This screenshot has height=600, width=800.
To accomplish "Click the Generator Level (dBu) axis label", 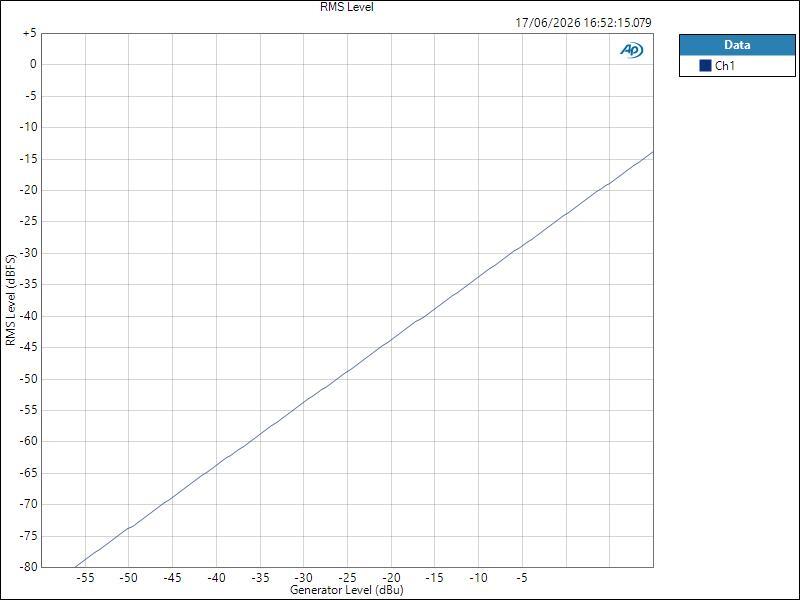I will coord(346,590).
